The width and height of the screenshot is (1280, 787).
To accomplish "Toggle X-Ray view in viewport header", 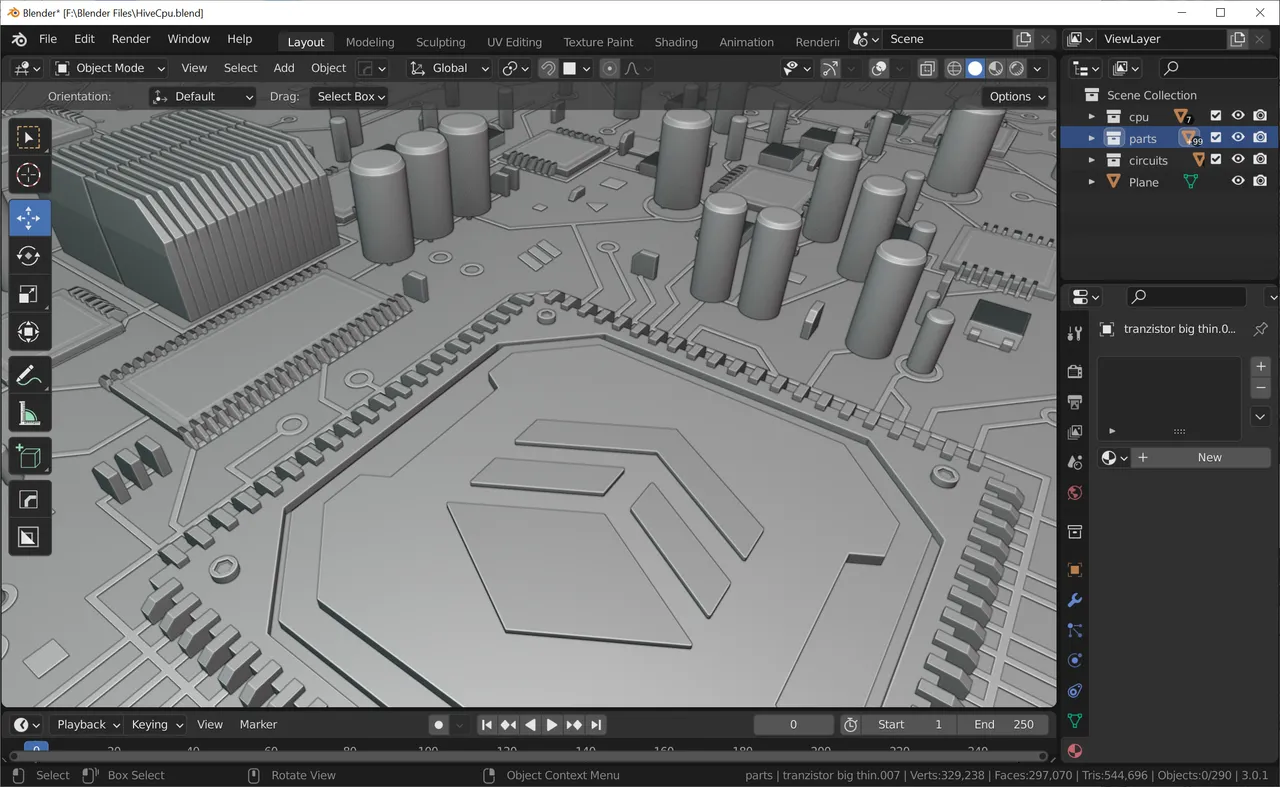I will 927,68.
